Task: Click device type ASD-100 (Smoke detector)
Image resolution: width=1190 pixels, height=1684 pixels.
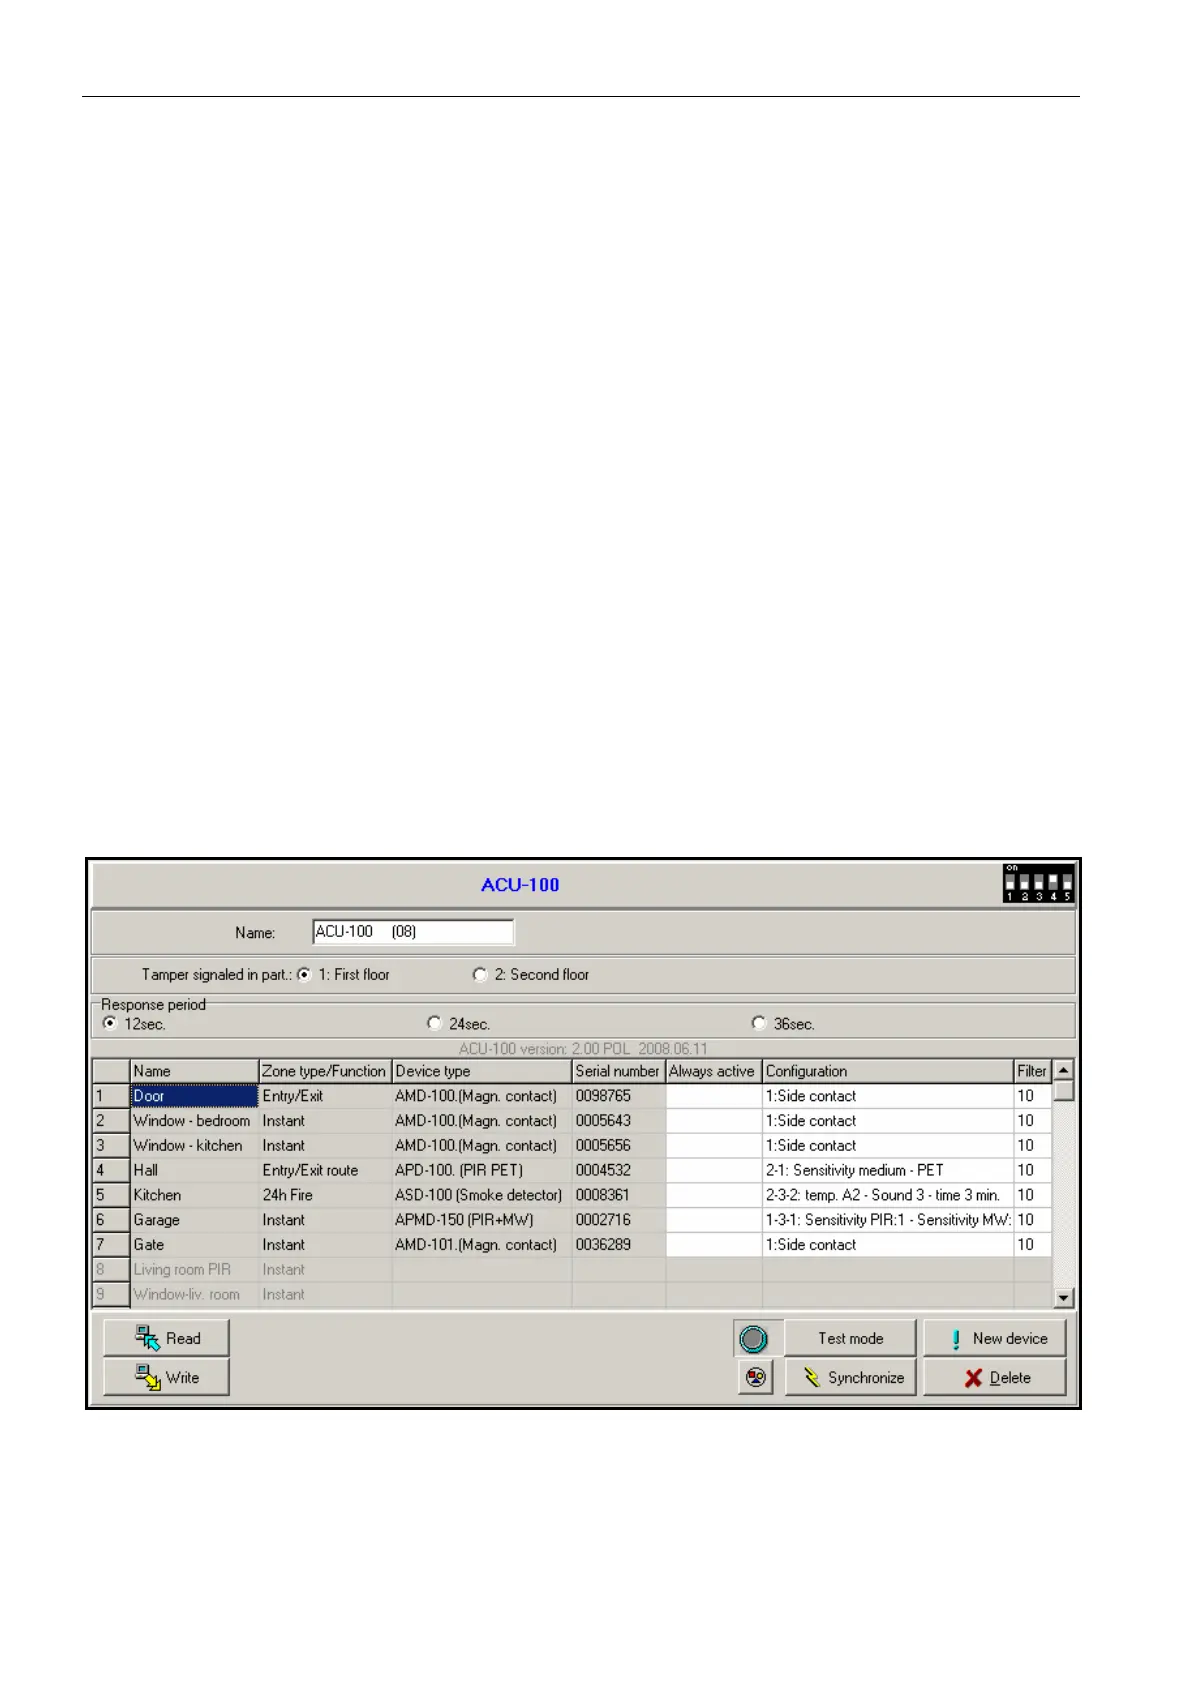Action: pos(482,1195)
